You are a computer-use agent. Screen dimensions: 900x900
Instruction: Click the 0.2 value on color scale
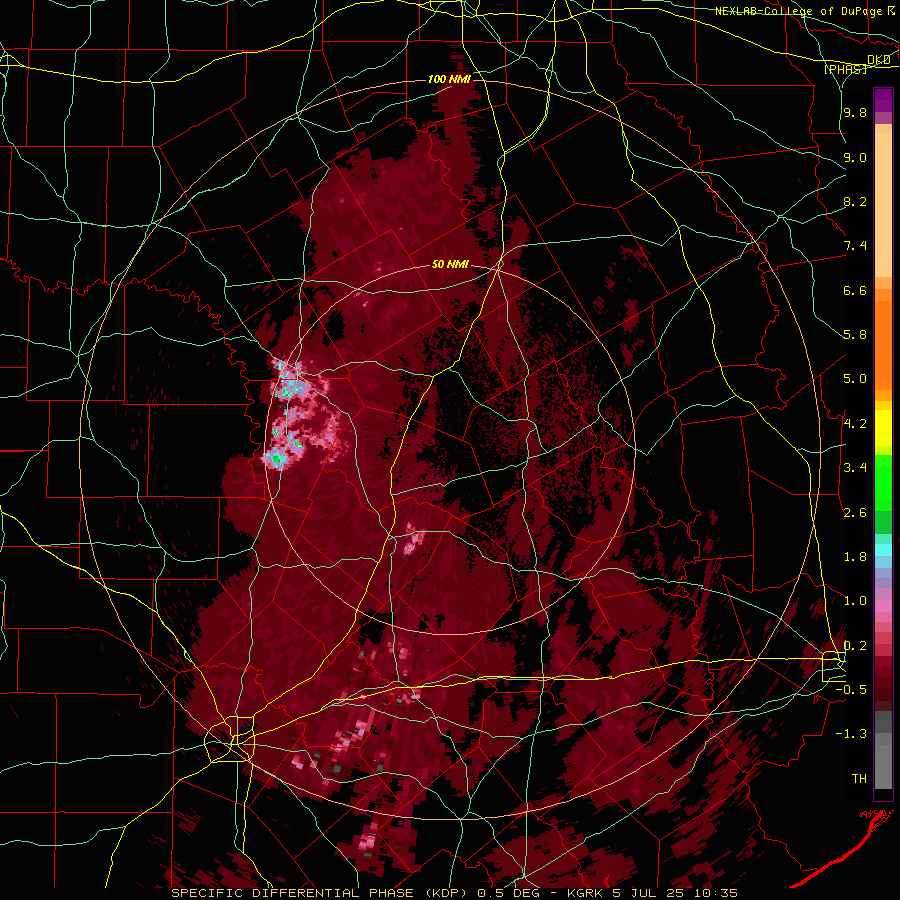855,646
